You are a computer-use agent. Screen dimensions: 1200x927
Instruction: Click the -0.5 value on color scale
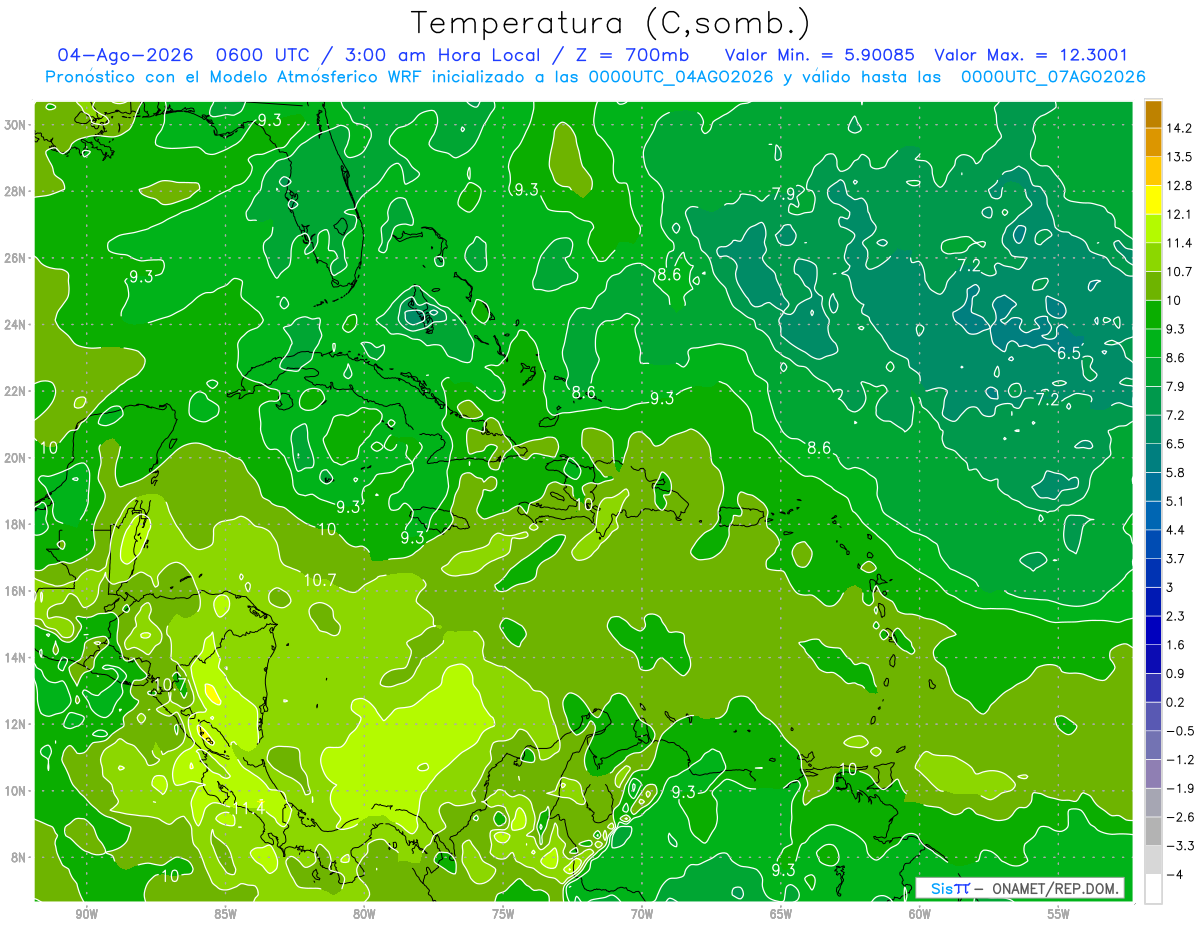pos(1180,731)
